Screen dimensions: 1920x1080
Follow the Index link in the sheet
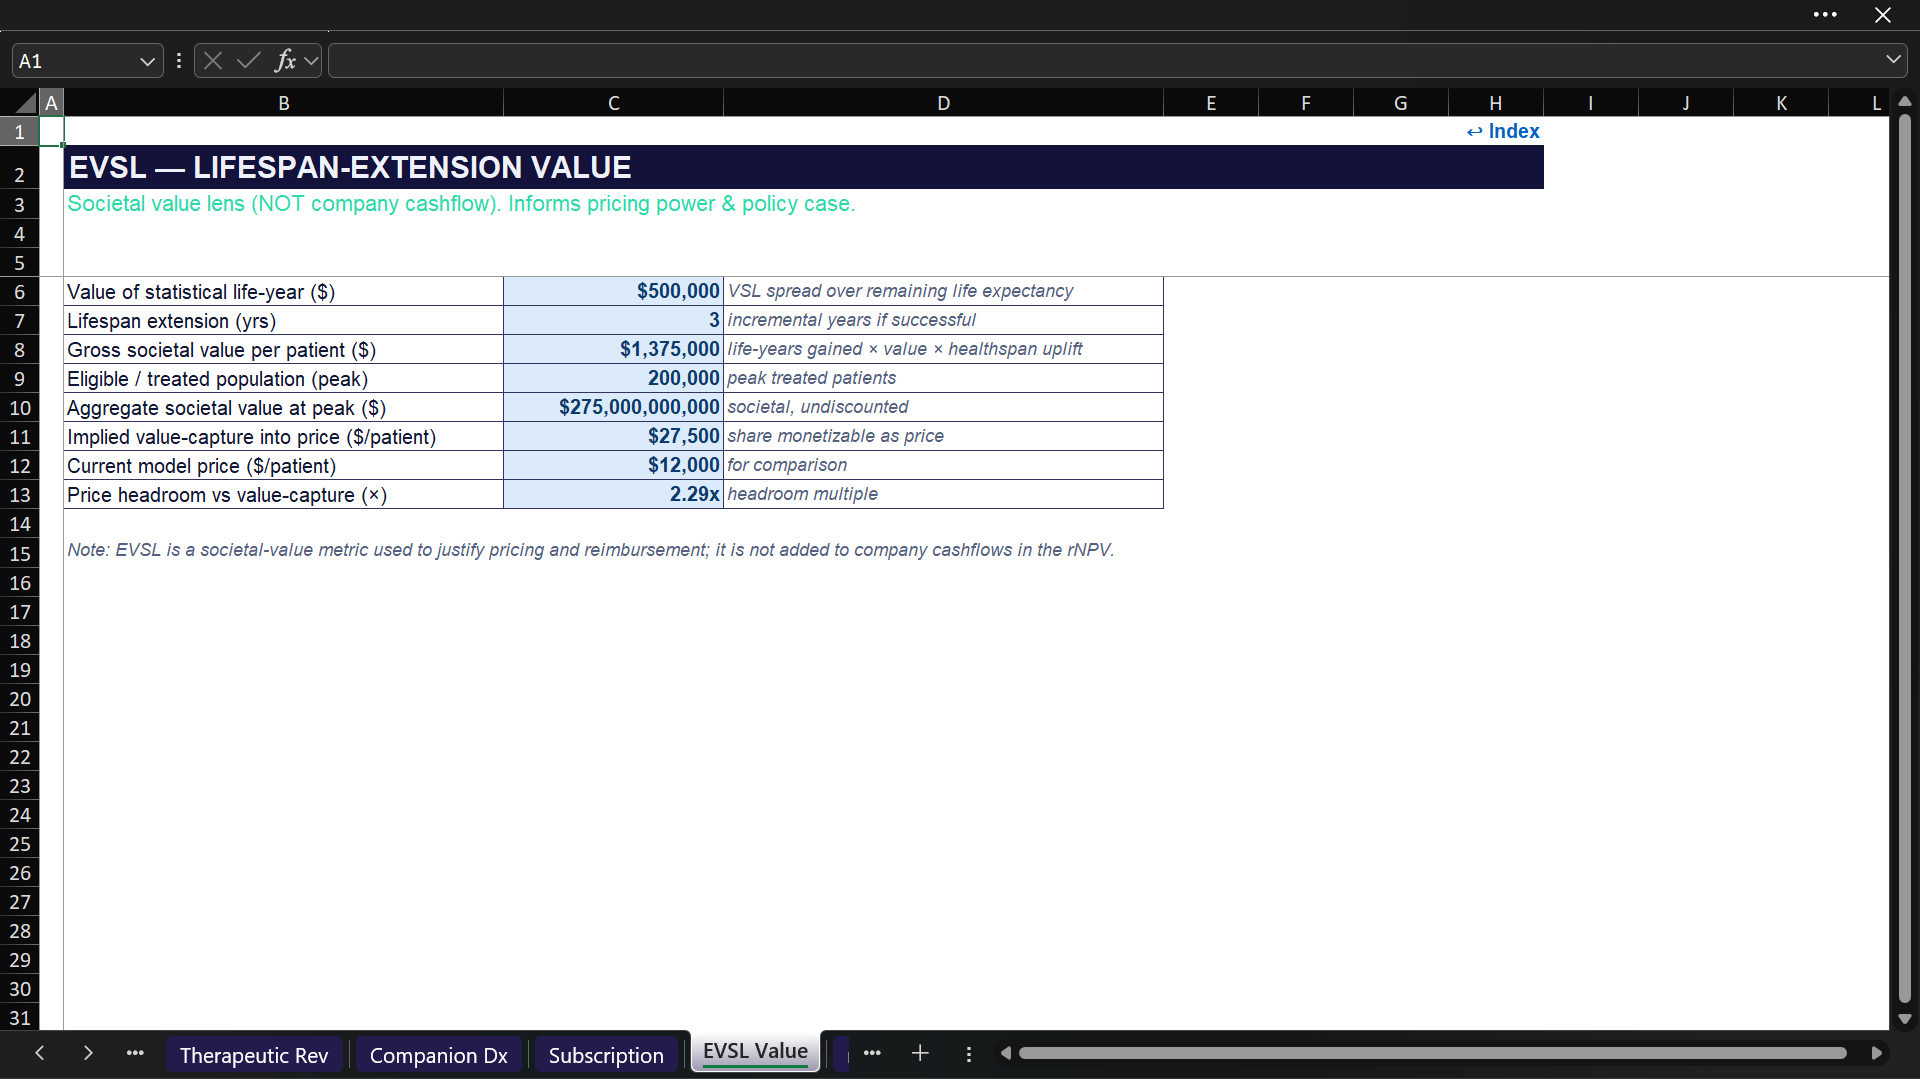pos(1503,131)
